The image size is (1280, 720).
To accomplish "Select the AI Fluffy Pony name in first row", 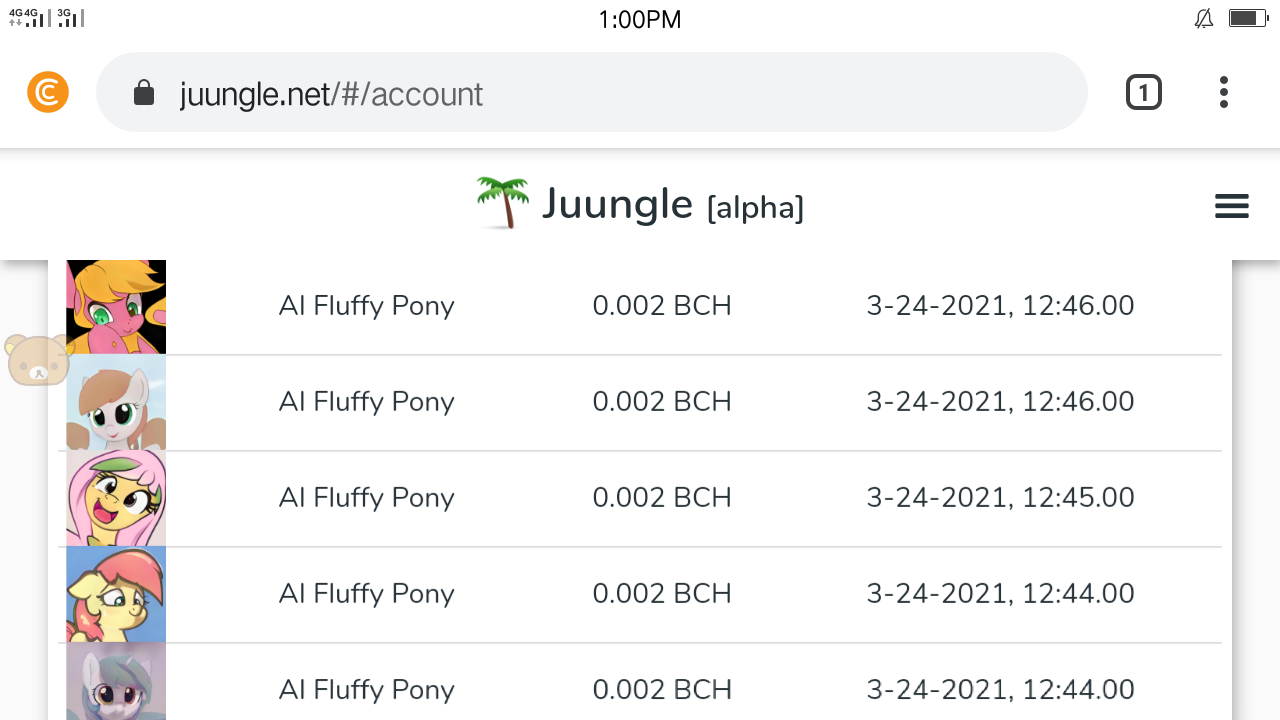I will point(366,305).
